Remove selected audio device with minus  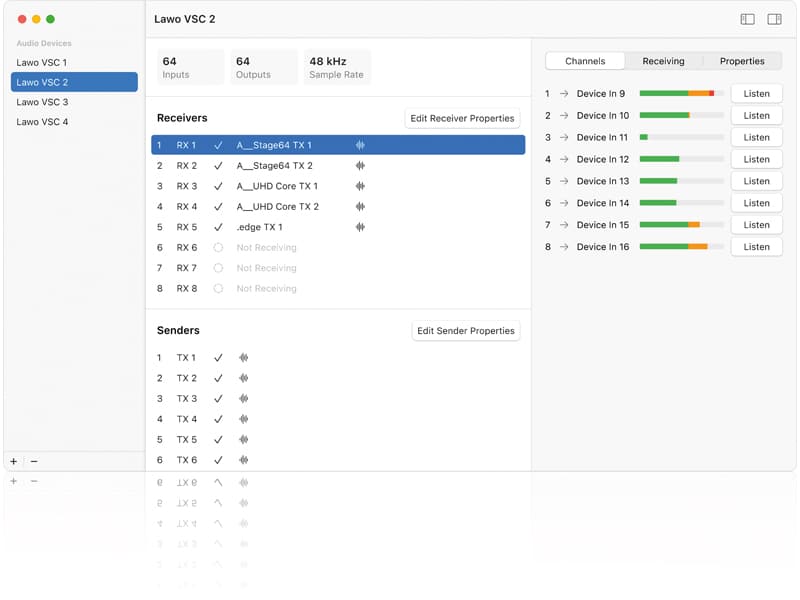(x=34, y=461)
